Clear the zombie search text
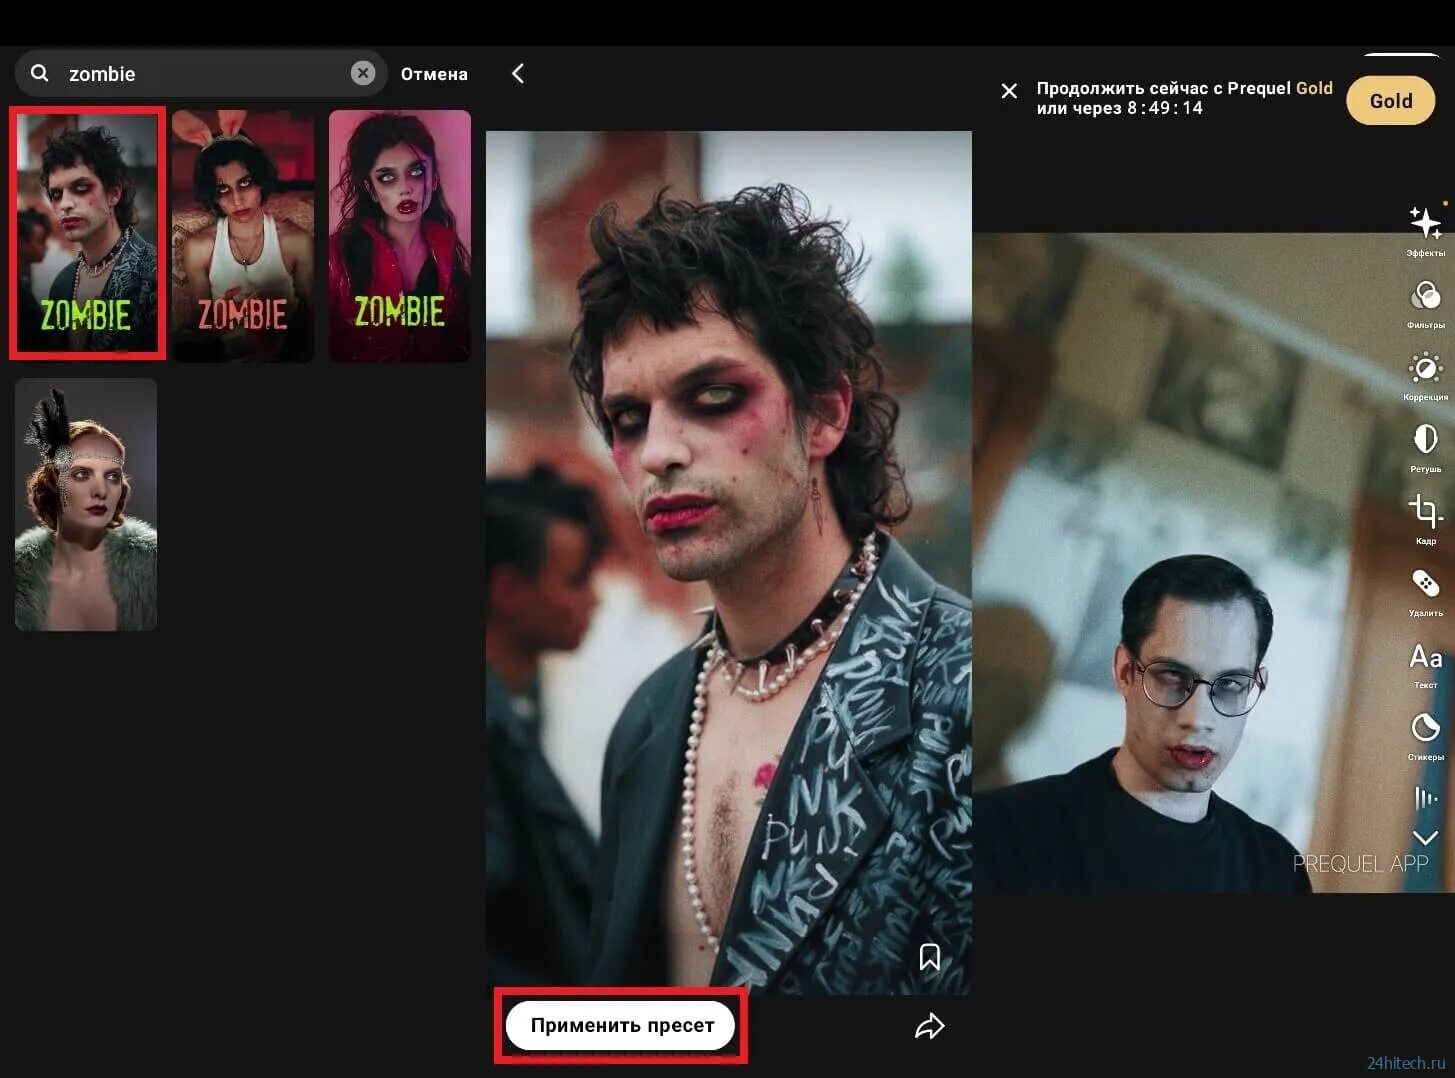 click(363, 73)
